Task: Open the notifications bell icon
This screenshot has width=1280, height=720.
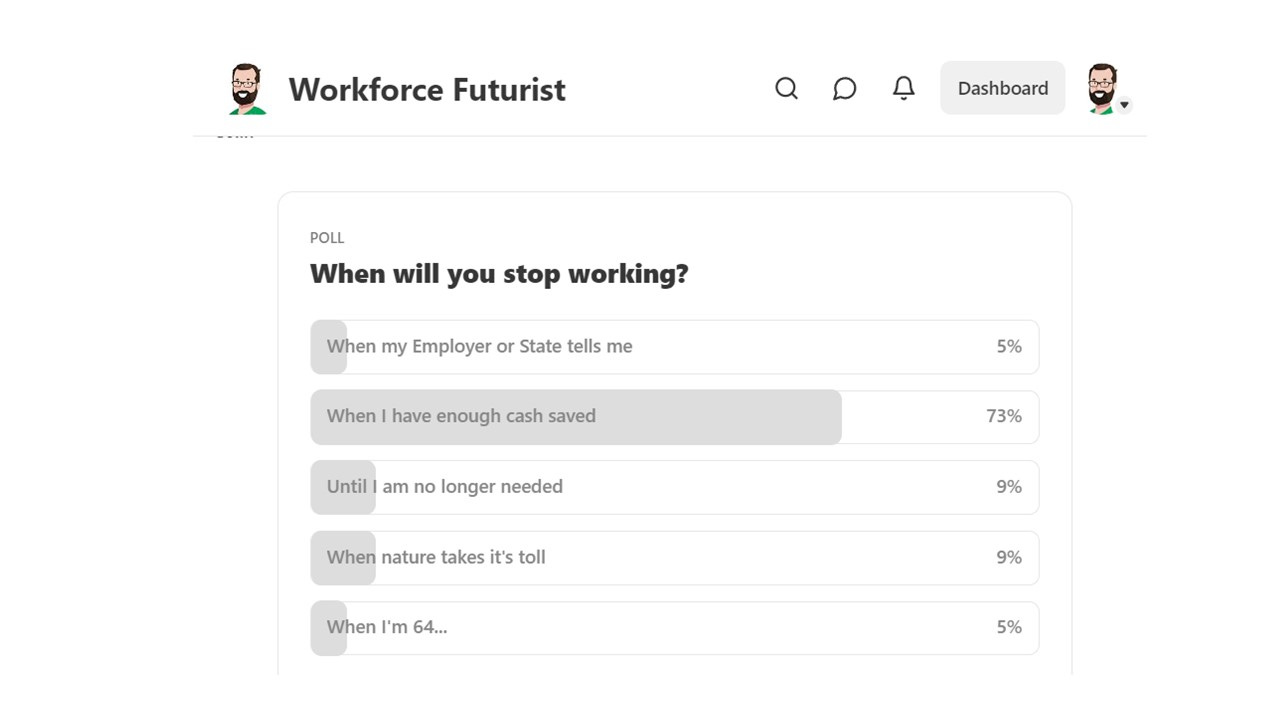Action: coord(903,88)
